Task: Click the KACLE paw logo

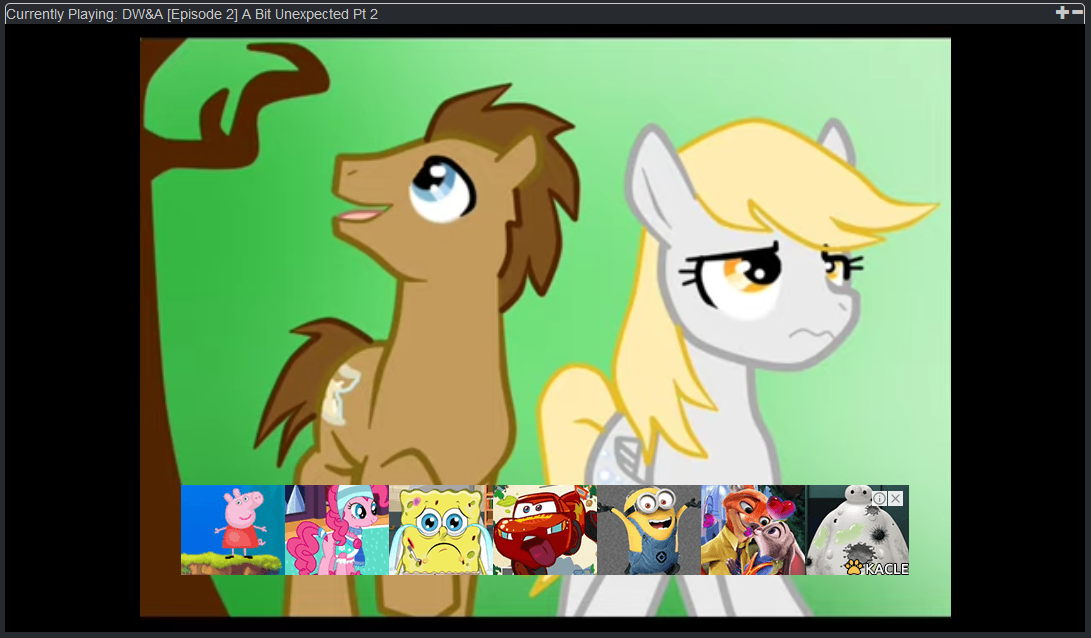Action: point(854,567)
